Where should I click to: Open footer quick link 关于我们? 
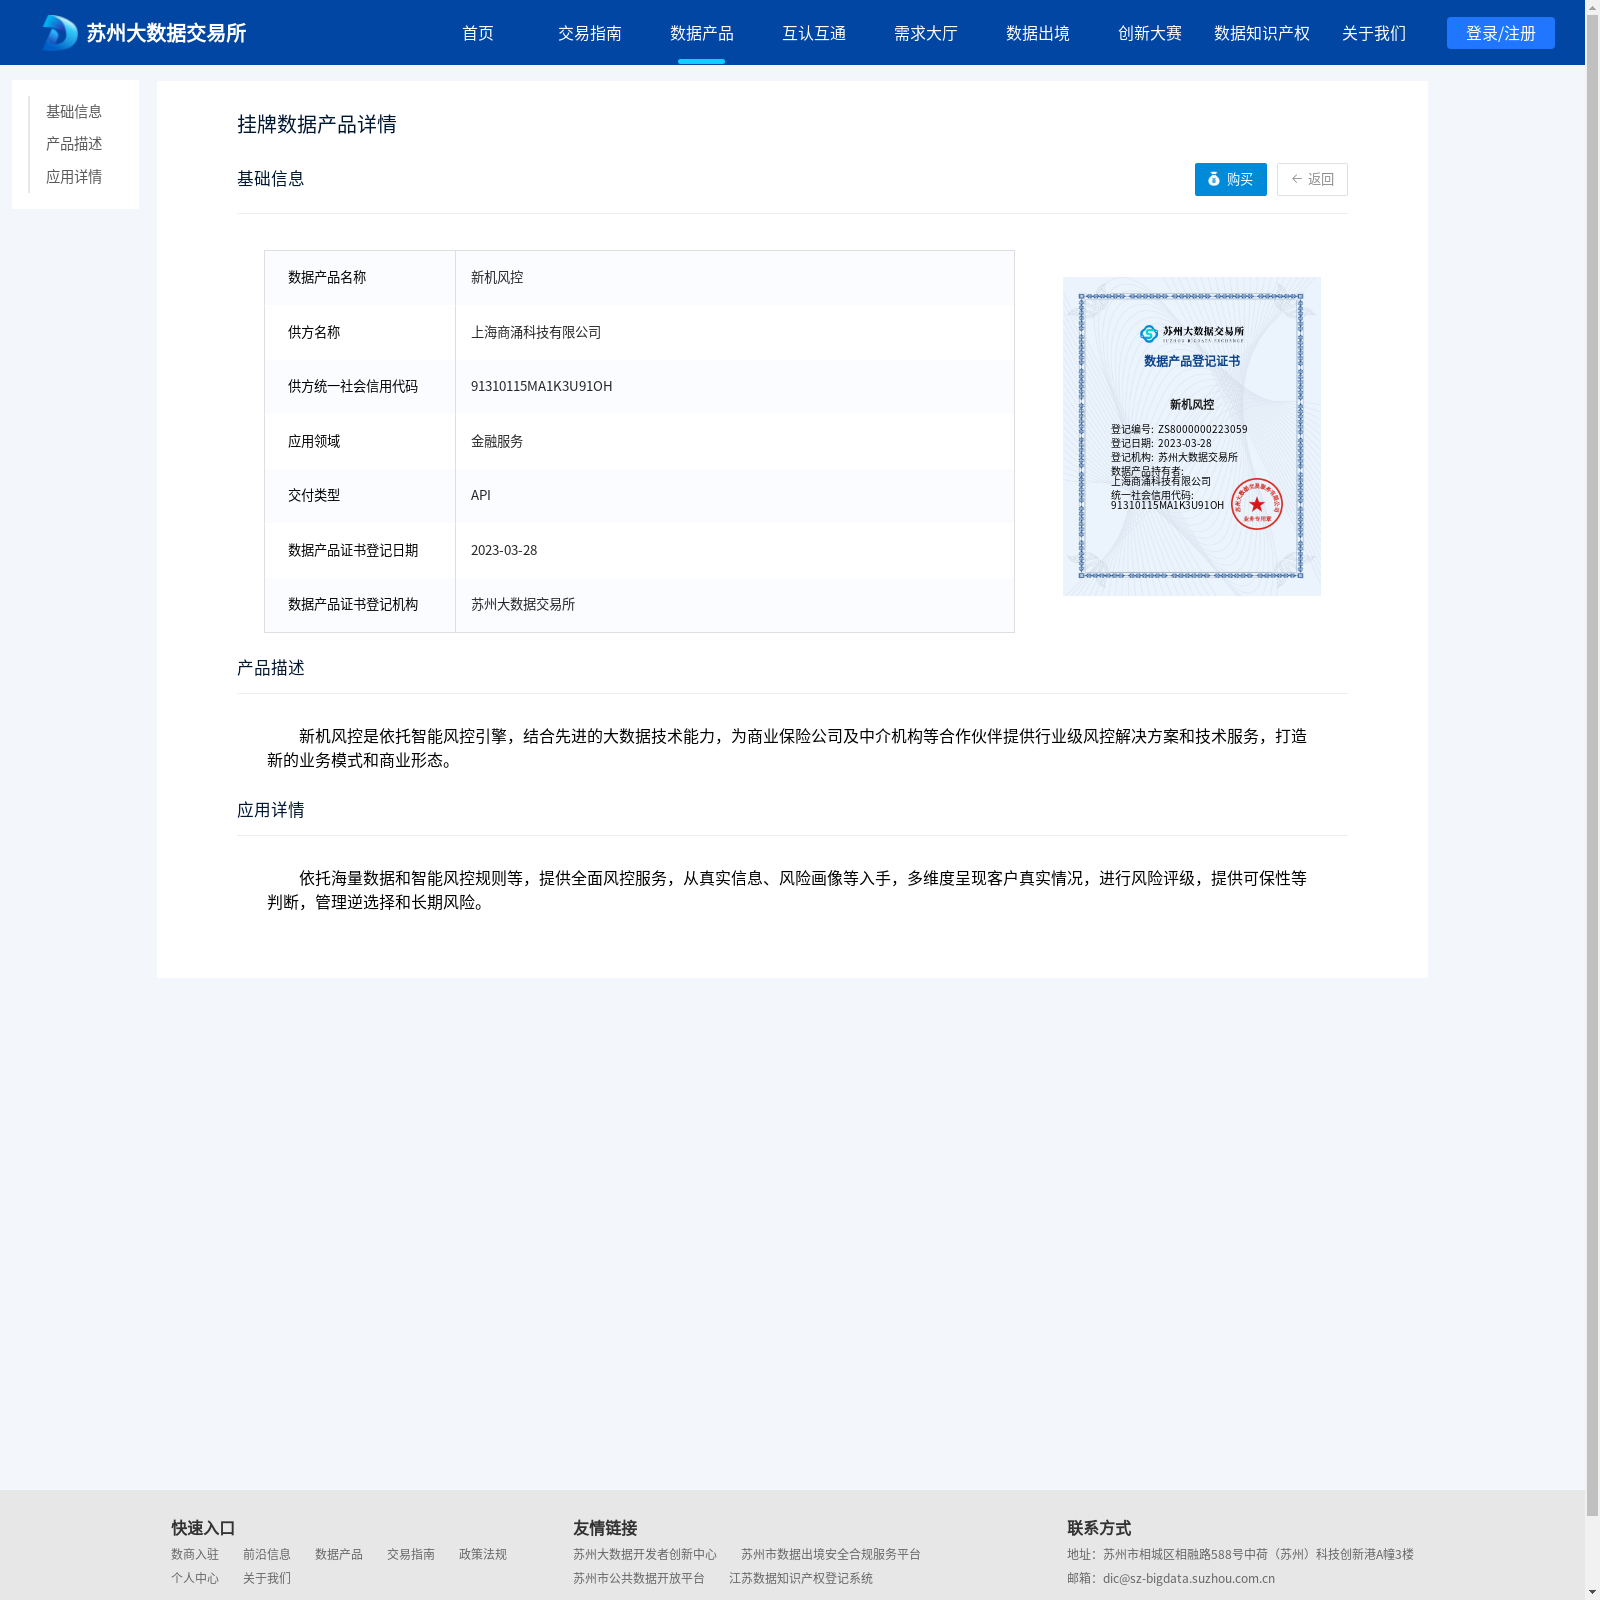(267, 1578)
